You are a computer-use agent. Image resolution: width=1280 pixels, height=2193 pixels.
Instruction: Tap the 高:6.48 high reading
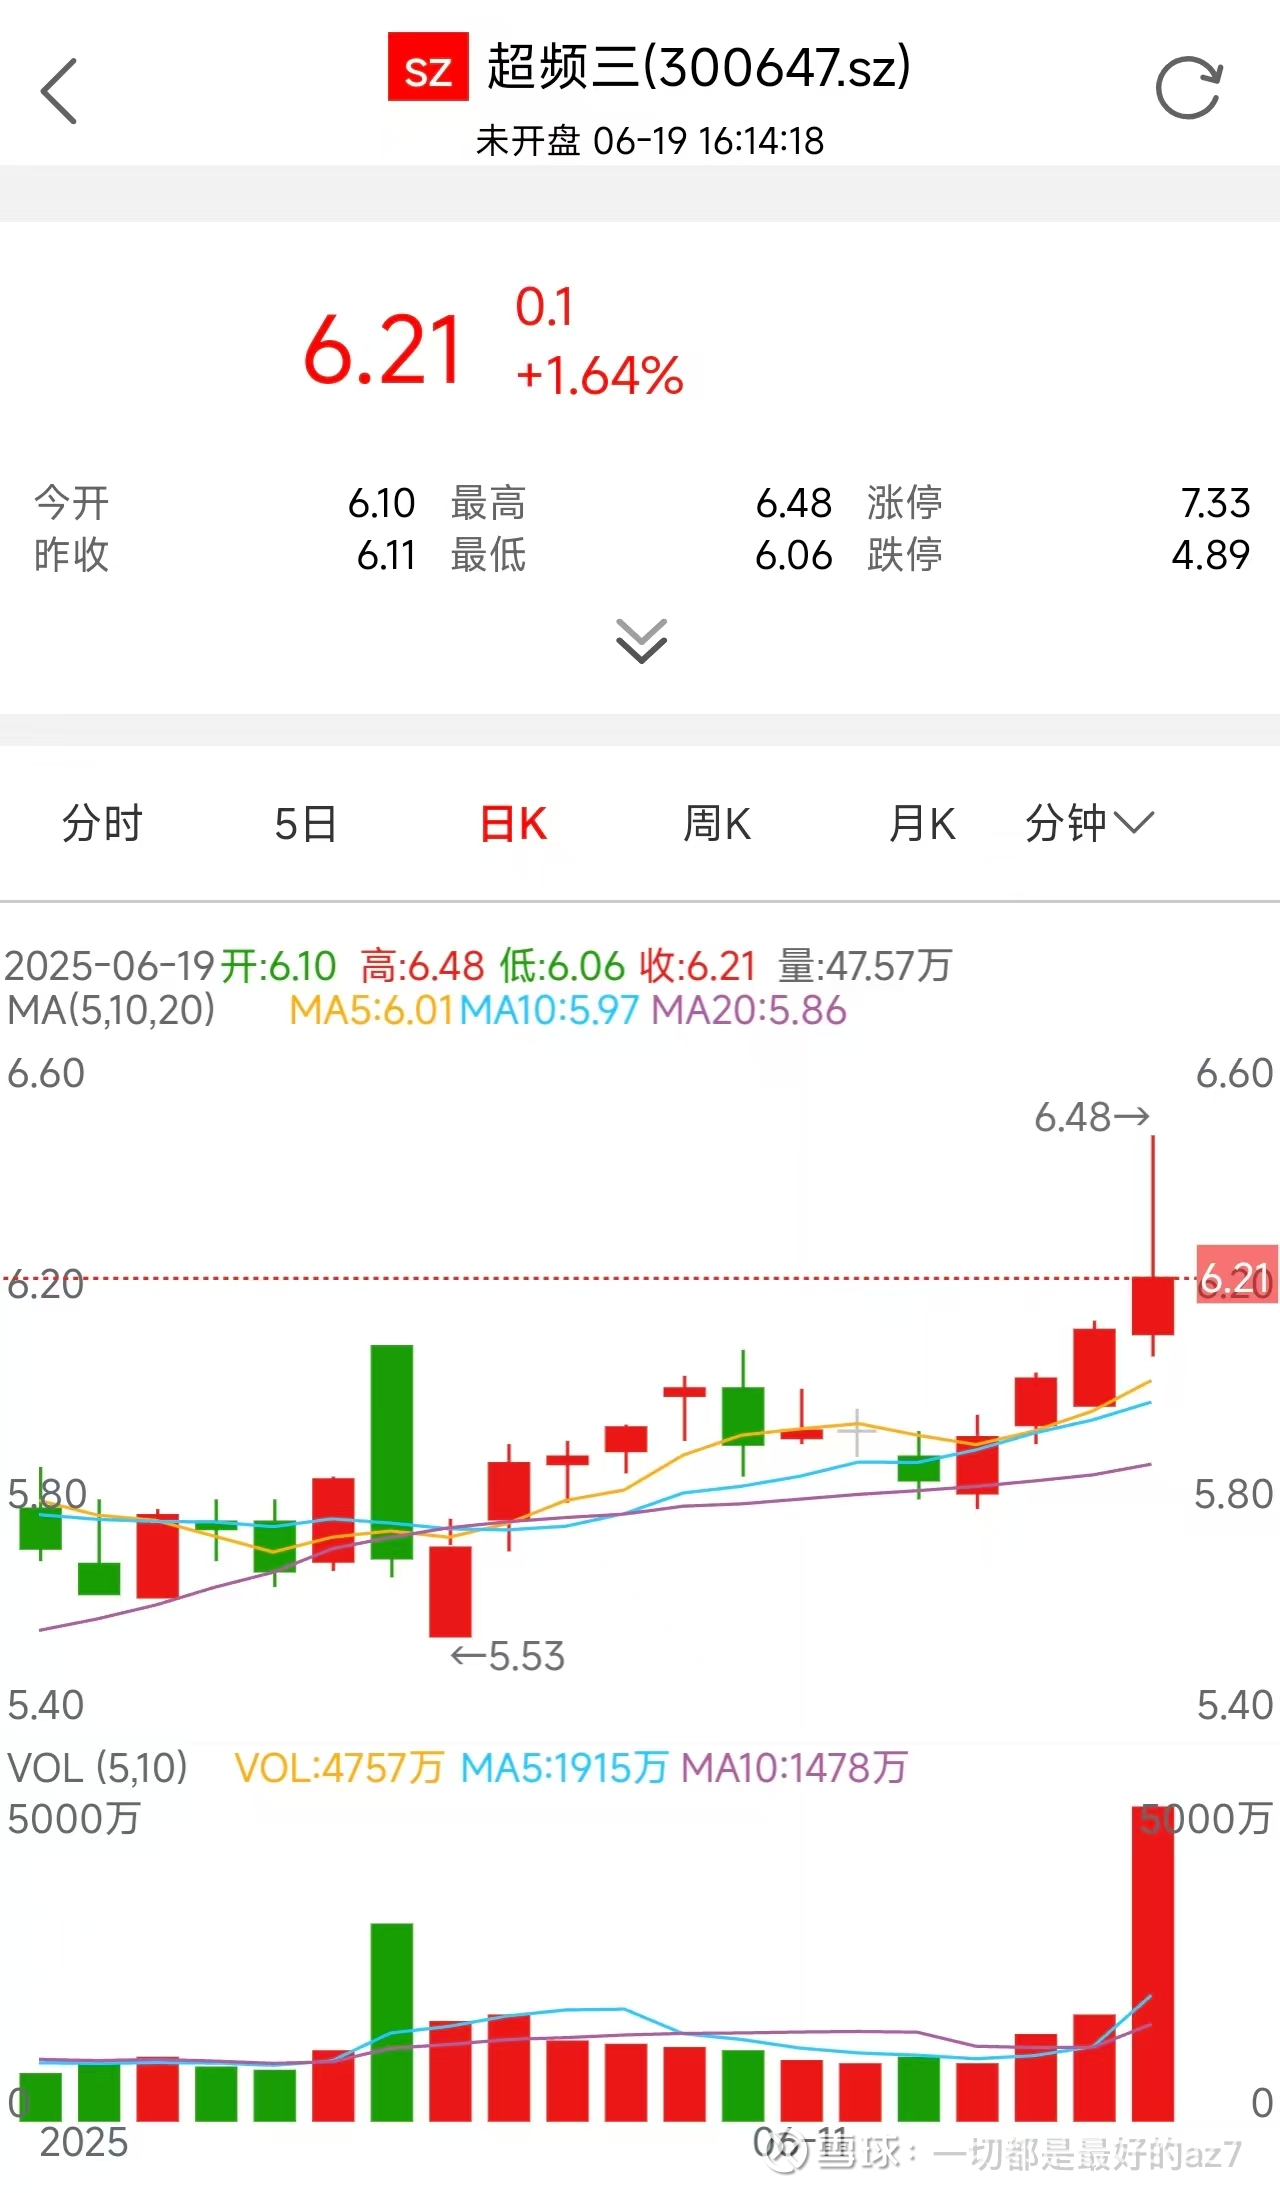422,966
